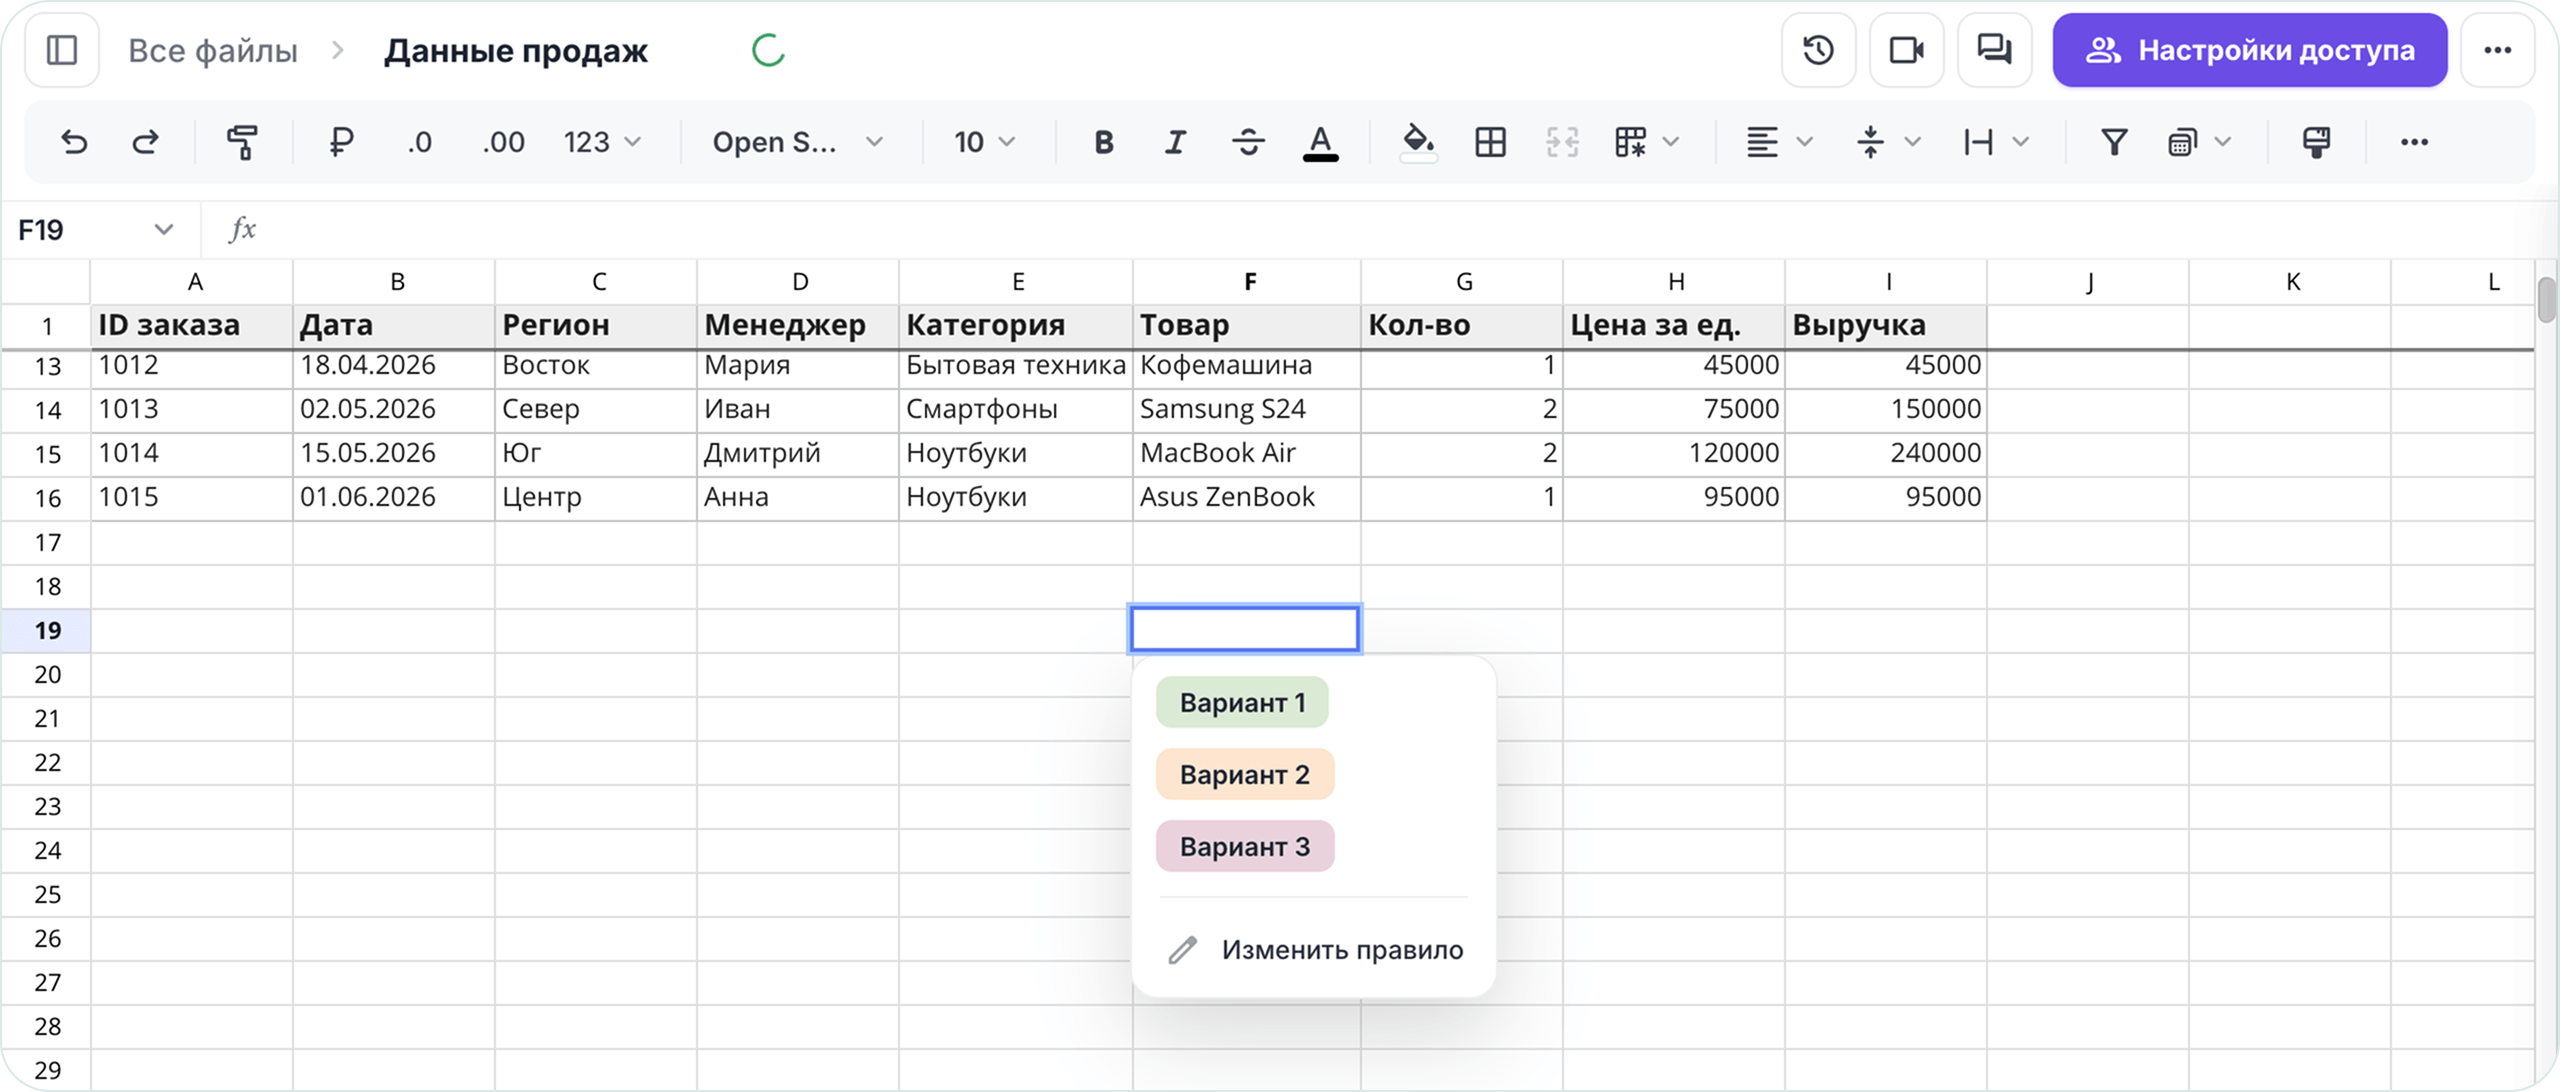
Task: Open the 123 number format dropdown
Action: [x=602, y=142]
